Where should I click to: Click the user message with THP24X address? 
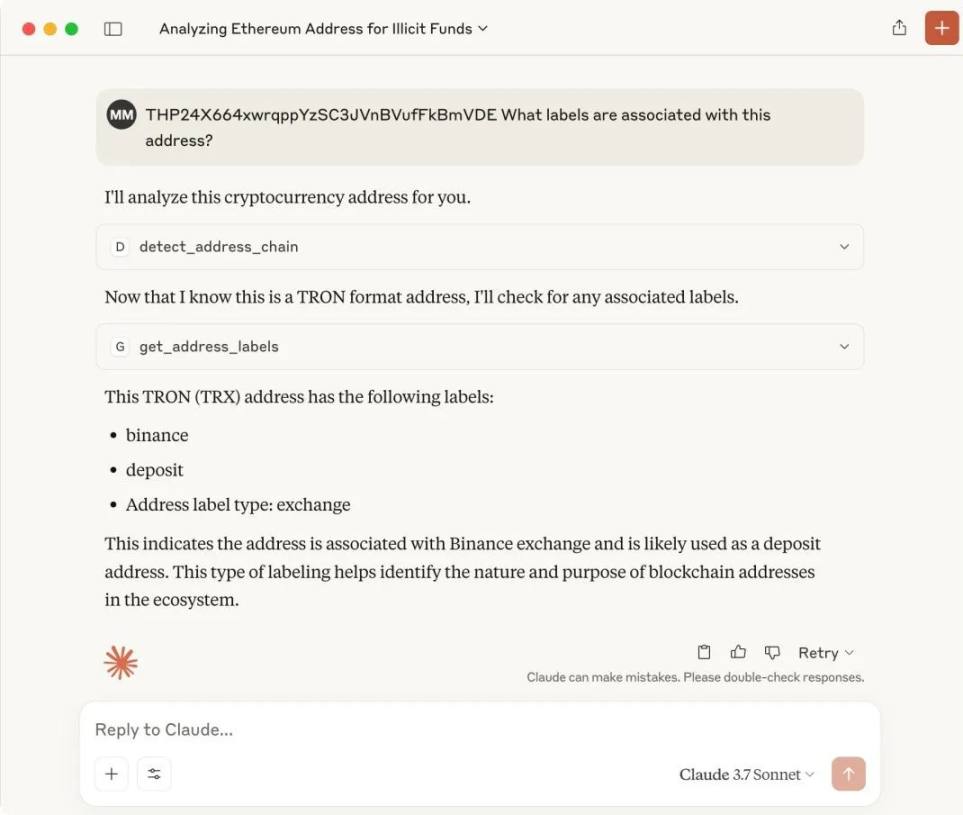480,127
